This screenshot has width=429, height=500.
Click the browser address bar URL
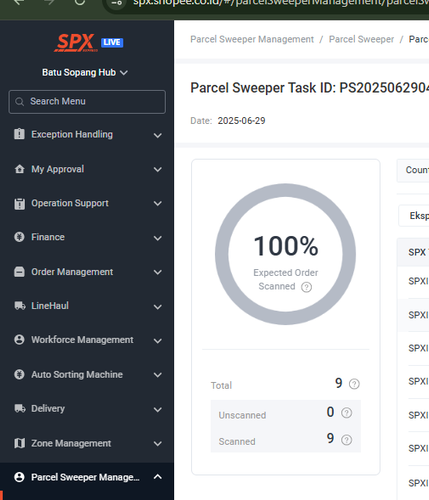pos(280,3)
